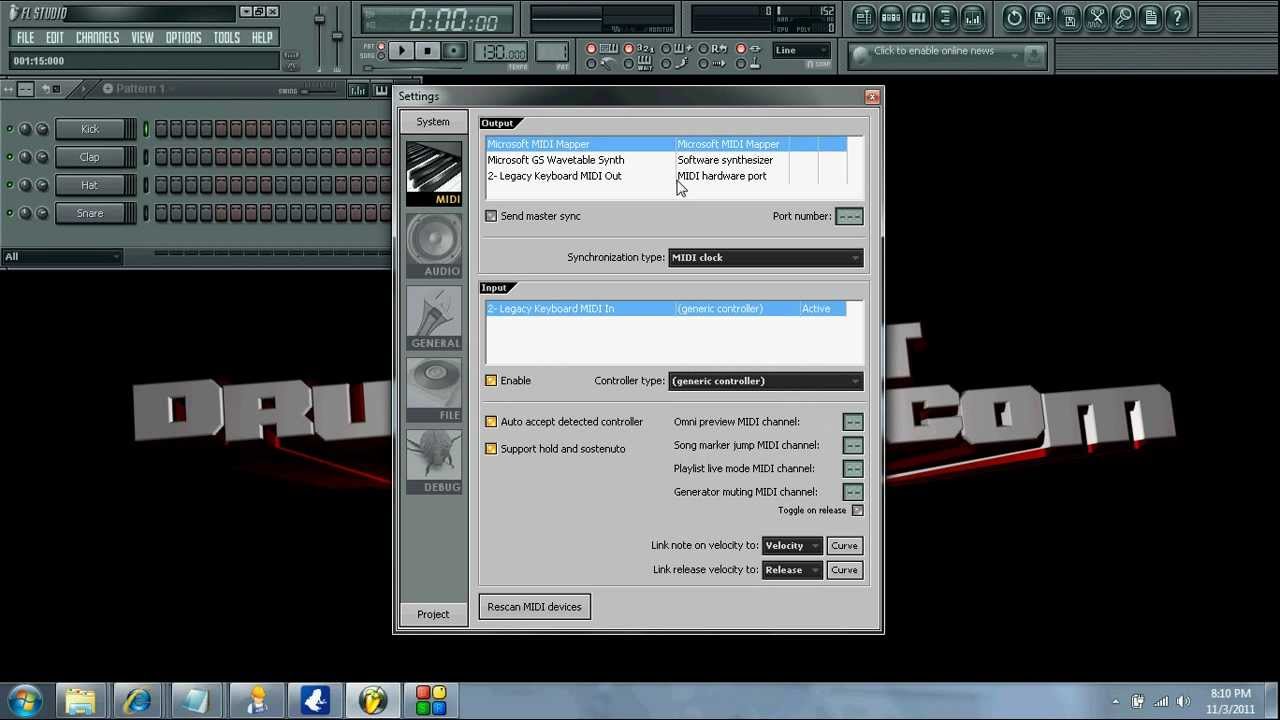Open the help question-mark icon
This screenshot has width=1280, height=720.
click(1177, 18)
